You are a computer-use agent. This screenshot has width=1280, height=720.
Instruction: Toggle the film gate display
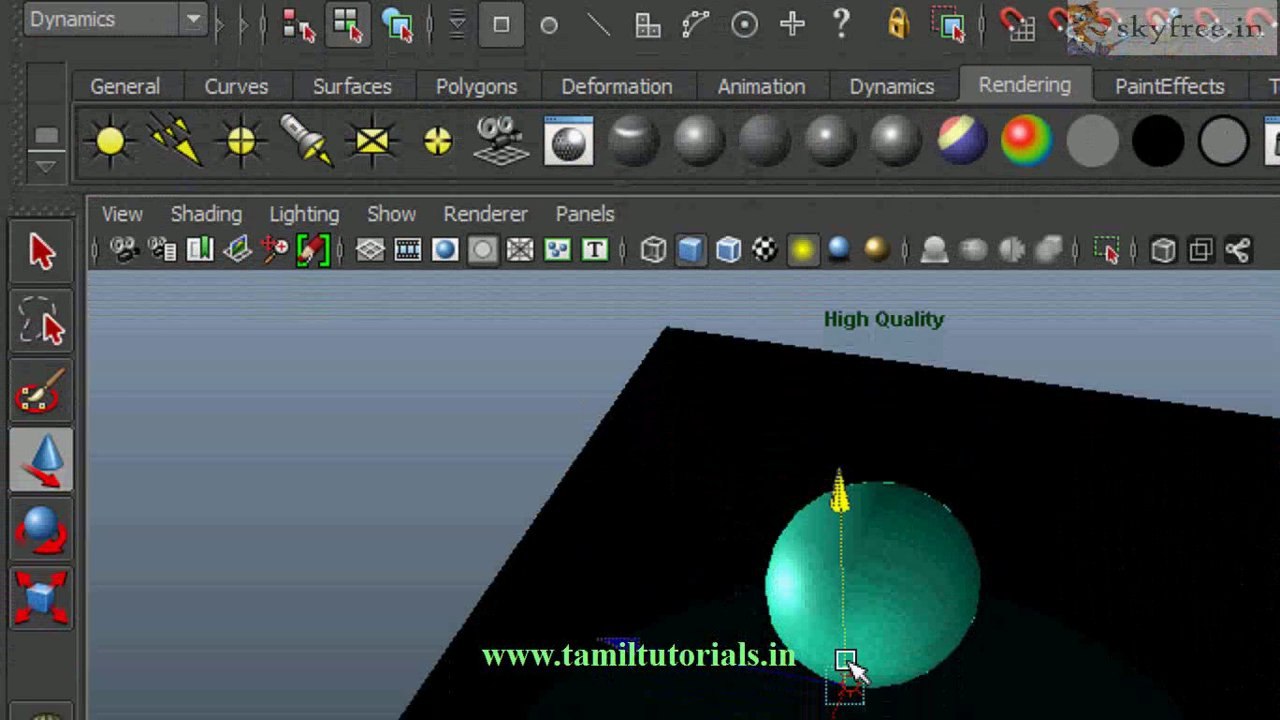pos(408,250)
